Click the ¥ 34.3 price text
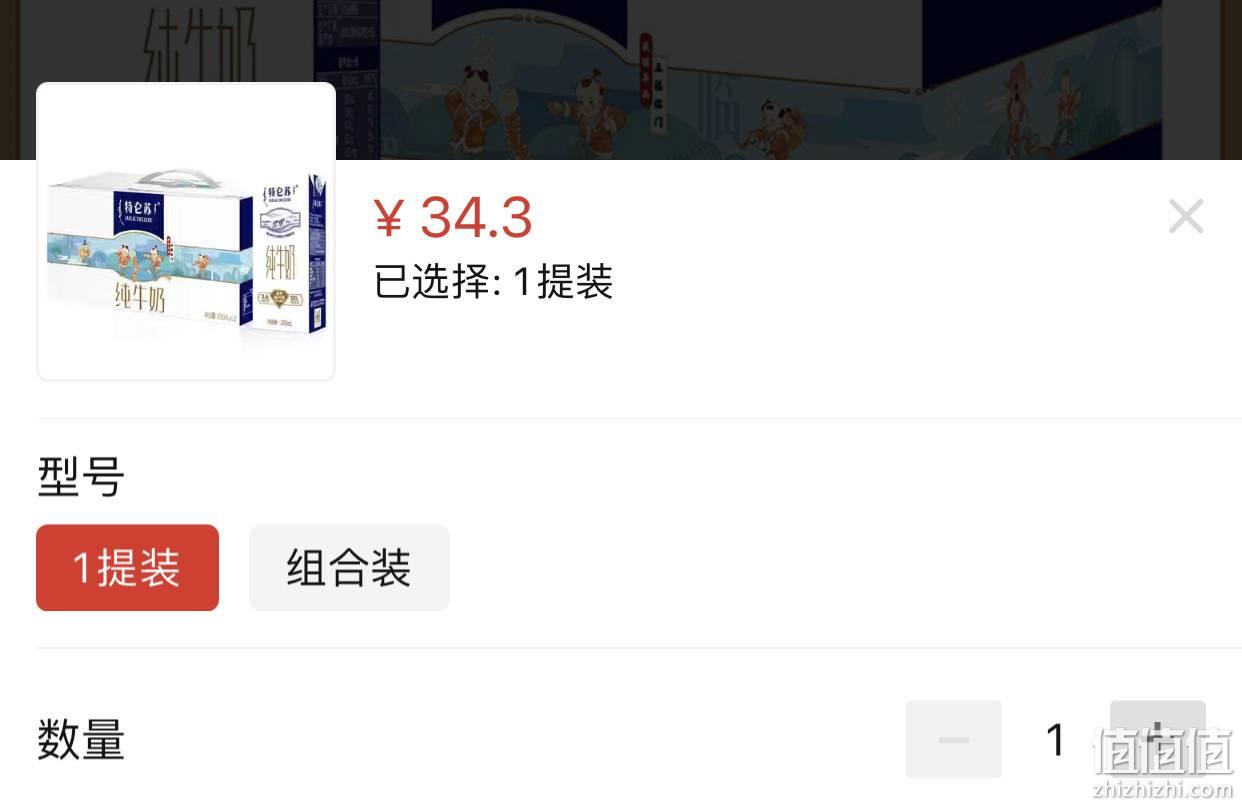The width and height of the screenshot is (1242, 807). 452,217
